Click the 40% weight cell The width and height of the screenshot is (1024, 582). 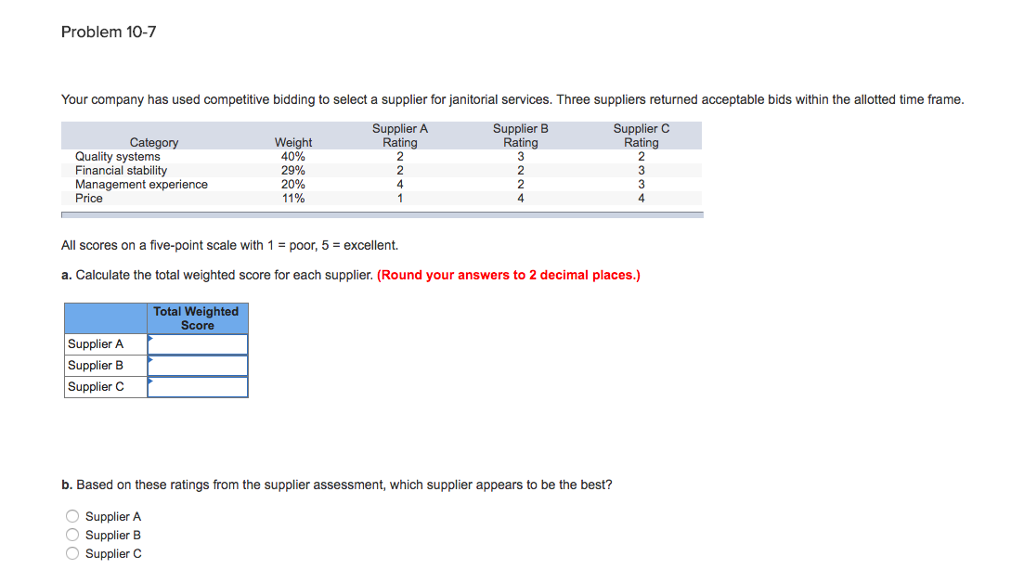[x=293, y=157]
